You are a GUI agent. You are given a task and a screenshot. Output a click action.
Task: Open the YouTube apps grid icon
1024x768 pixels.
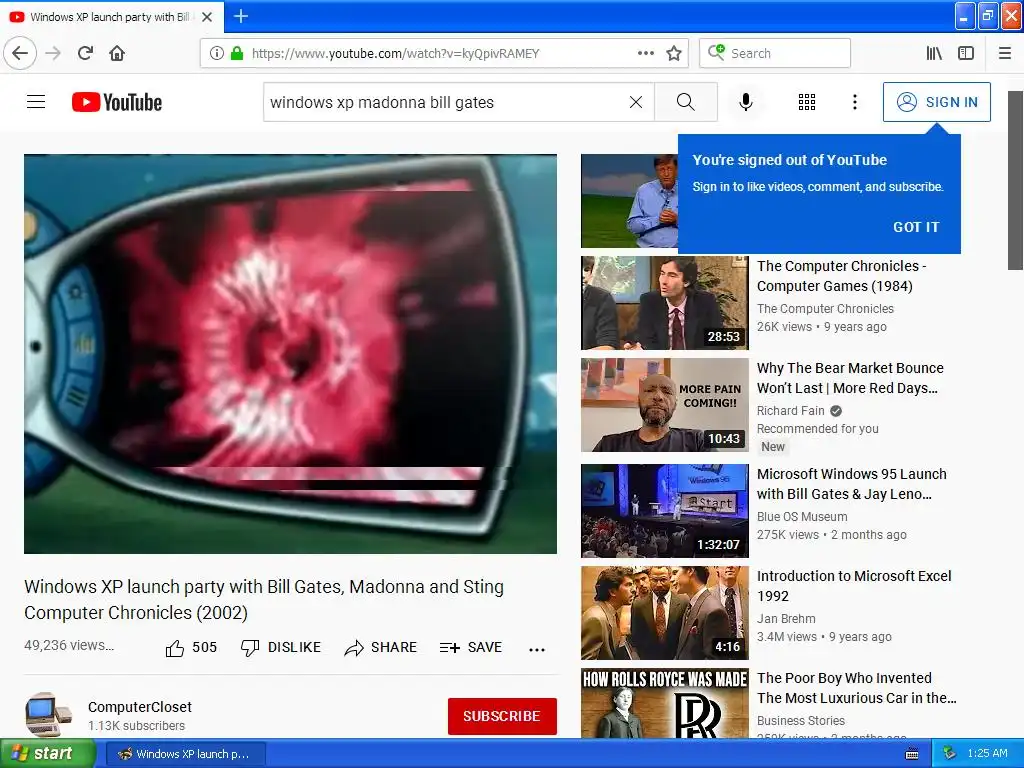pos(807,102)
